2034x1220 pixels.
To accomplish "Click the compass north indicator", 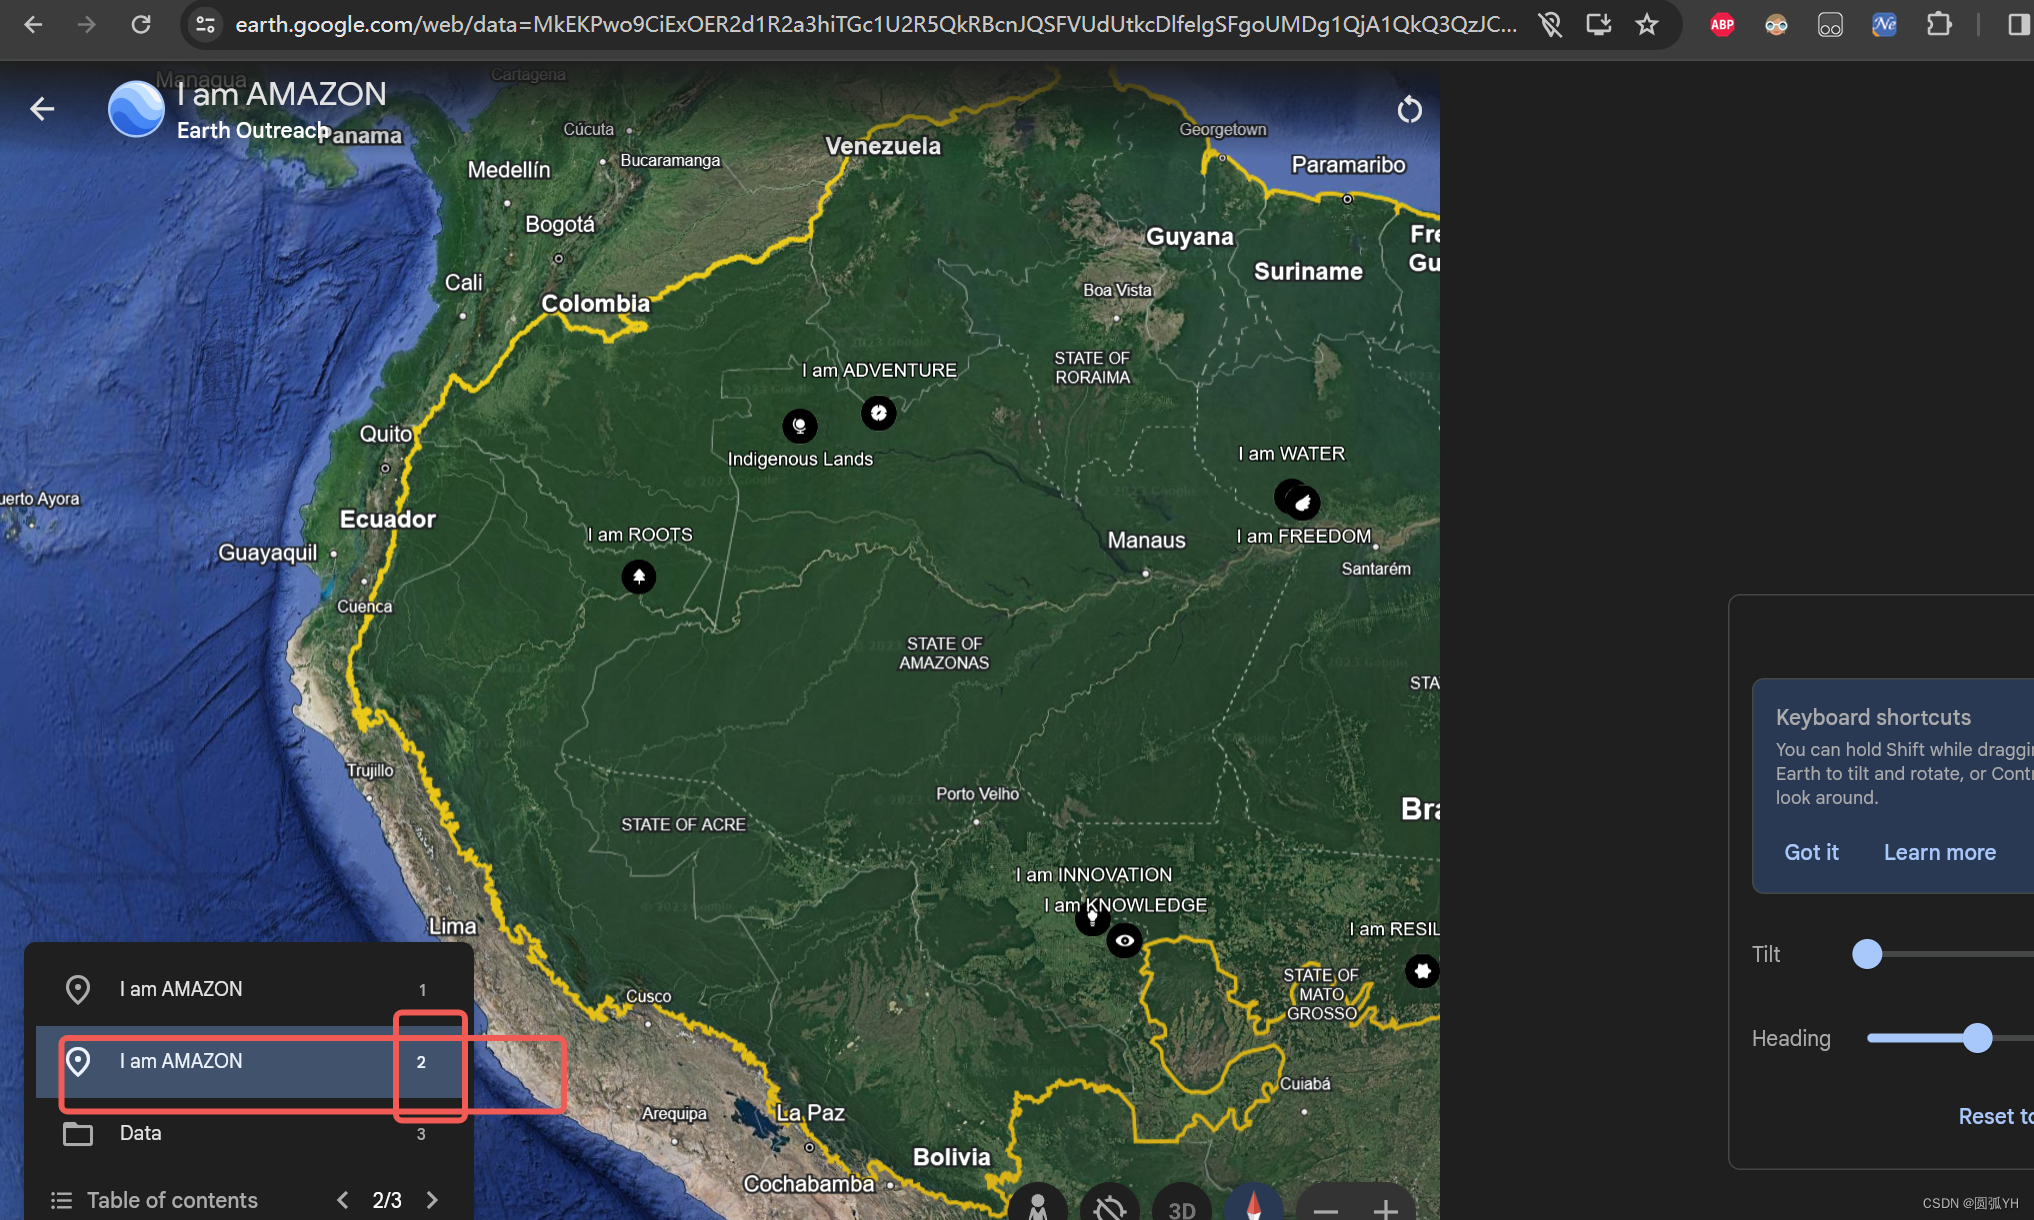I will (1254, 1204).
